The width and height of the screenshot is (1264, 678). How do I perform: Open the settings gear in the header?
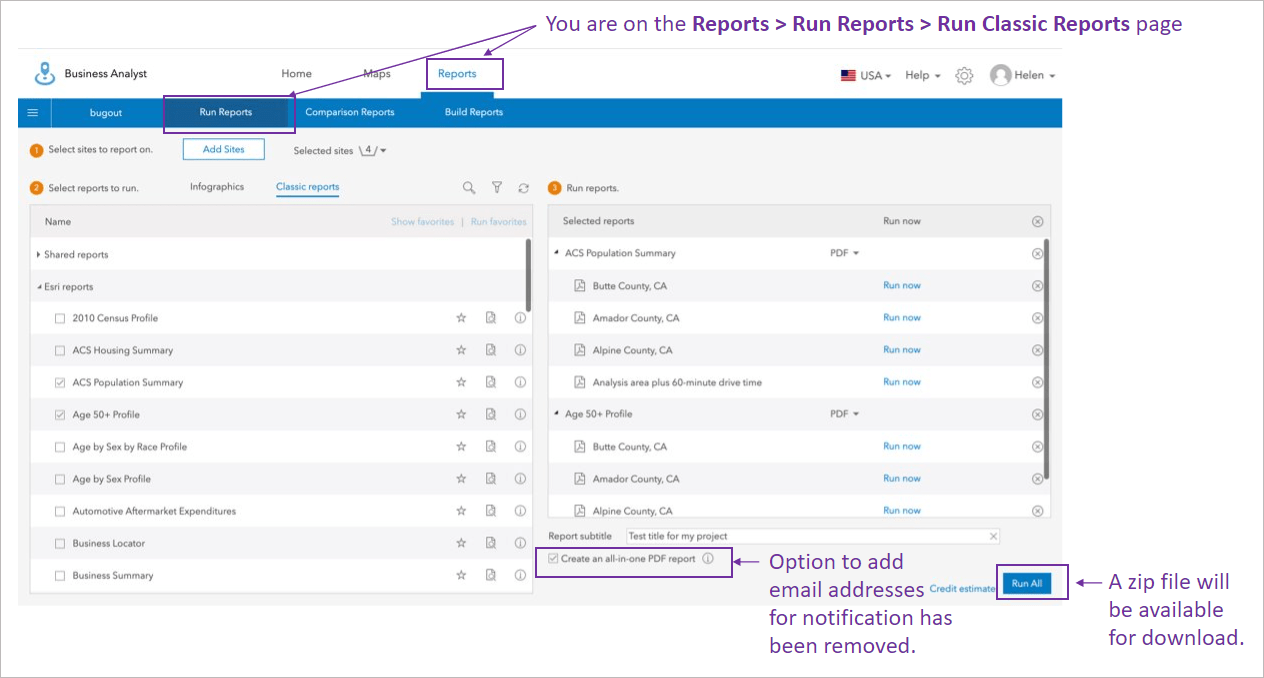(x=963, y=74)
